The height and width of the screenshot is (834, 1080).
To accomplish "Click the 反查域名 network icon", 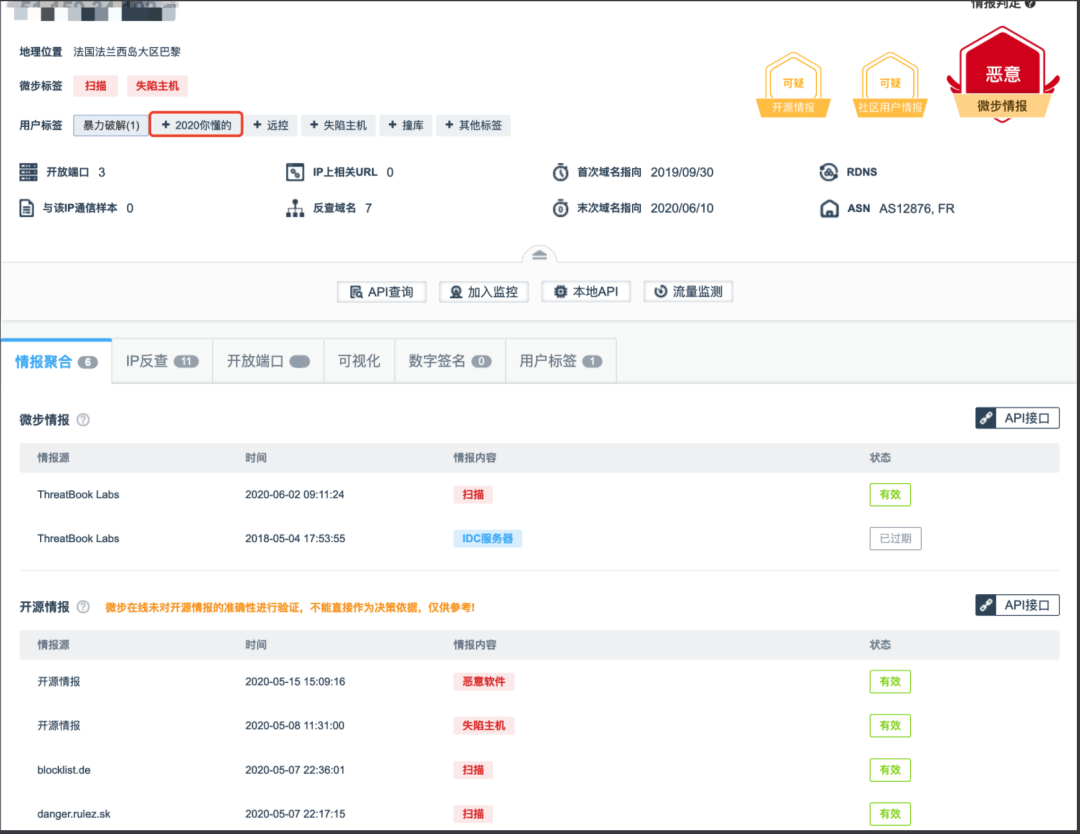I will [x=296, y=208].
